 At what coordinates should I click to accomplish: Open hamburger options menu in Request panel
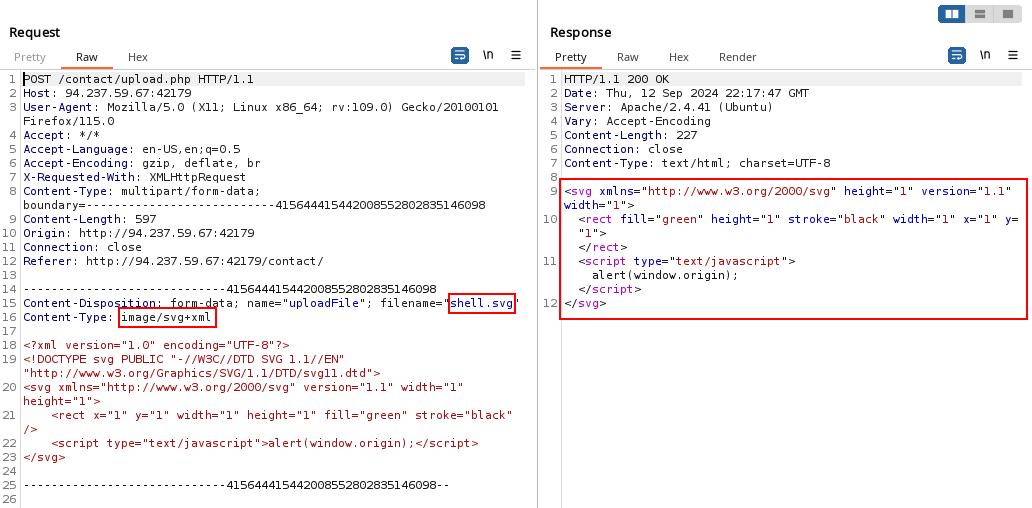pos(516,55)
